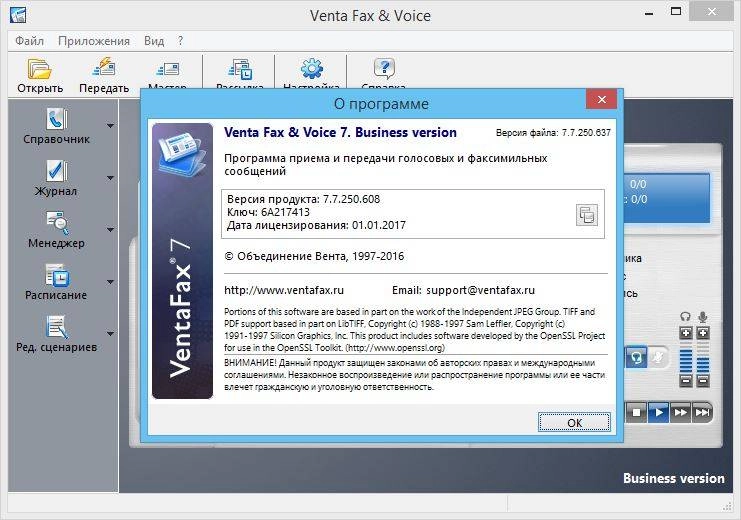Toggle the headset mode button
Screen dimensions: 741x520
(x=637, y=357)
